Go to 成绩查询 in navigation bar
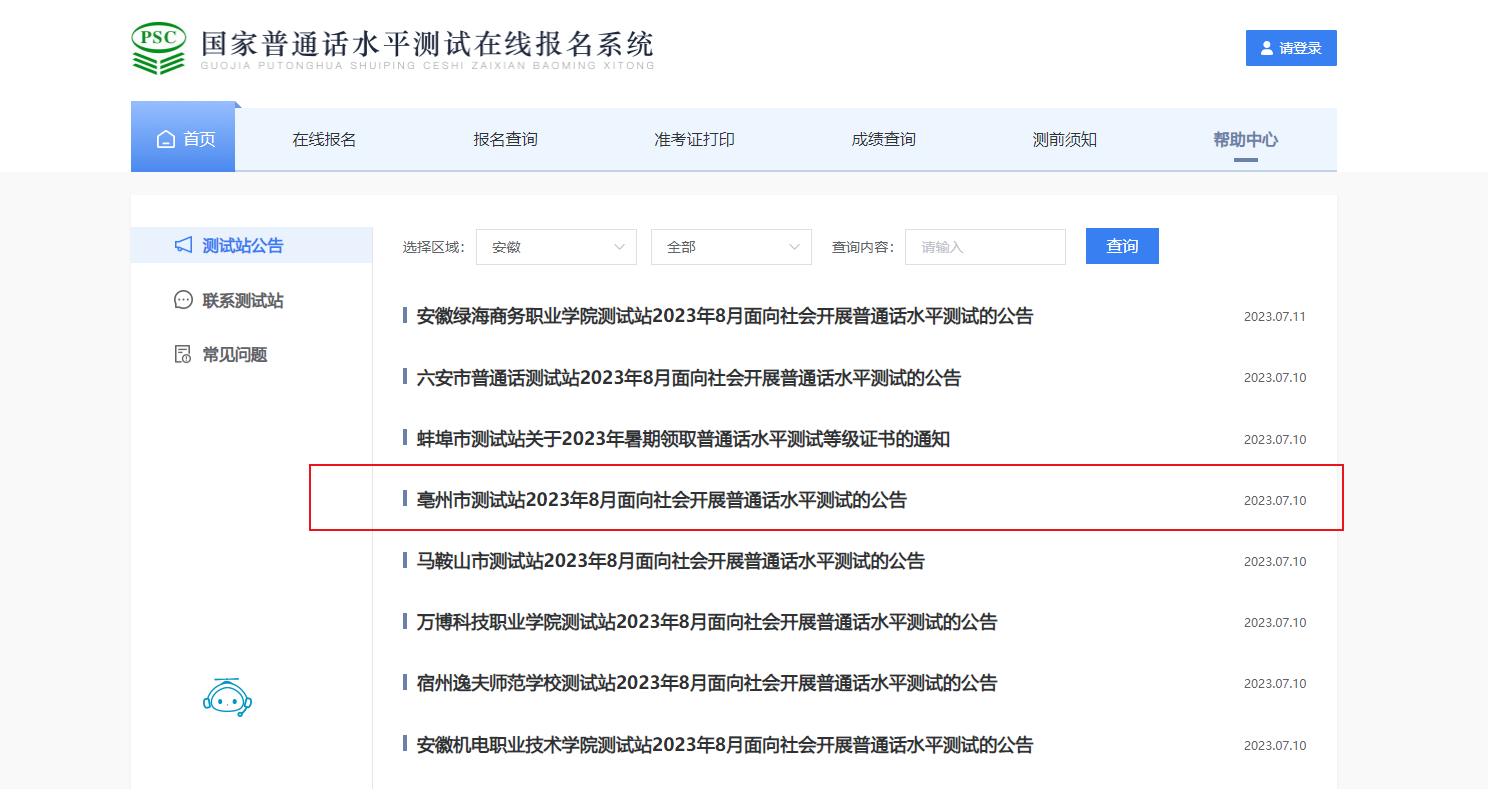 tap(883, 140)
